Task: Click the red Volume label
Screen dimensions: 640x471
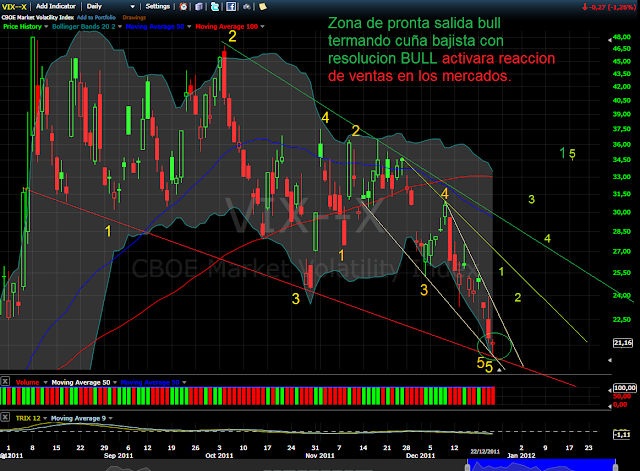Action: 27,383
